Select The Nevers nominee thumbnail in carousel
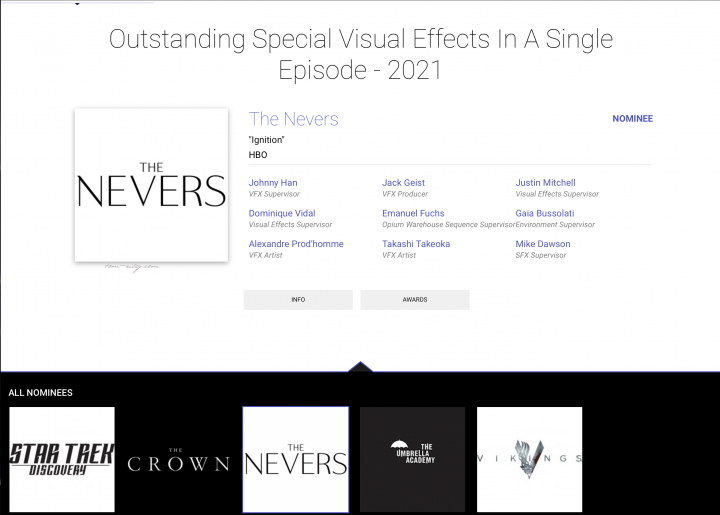This screenshot has height=515, width=720. tap(296, 459)
